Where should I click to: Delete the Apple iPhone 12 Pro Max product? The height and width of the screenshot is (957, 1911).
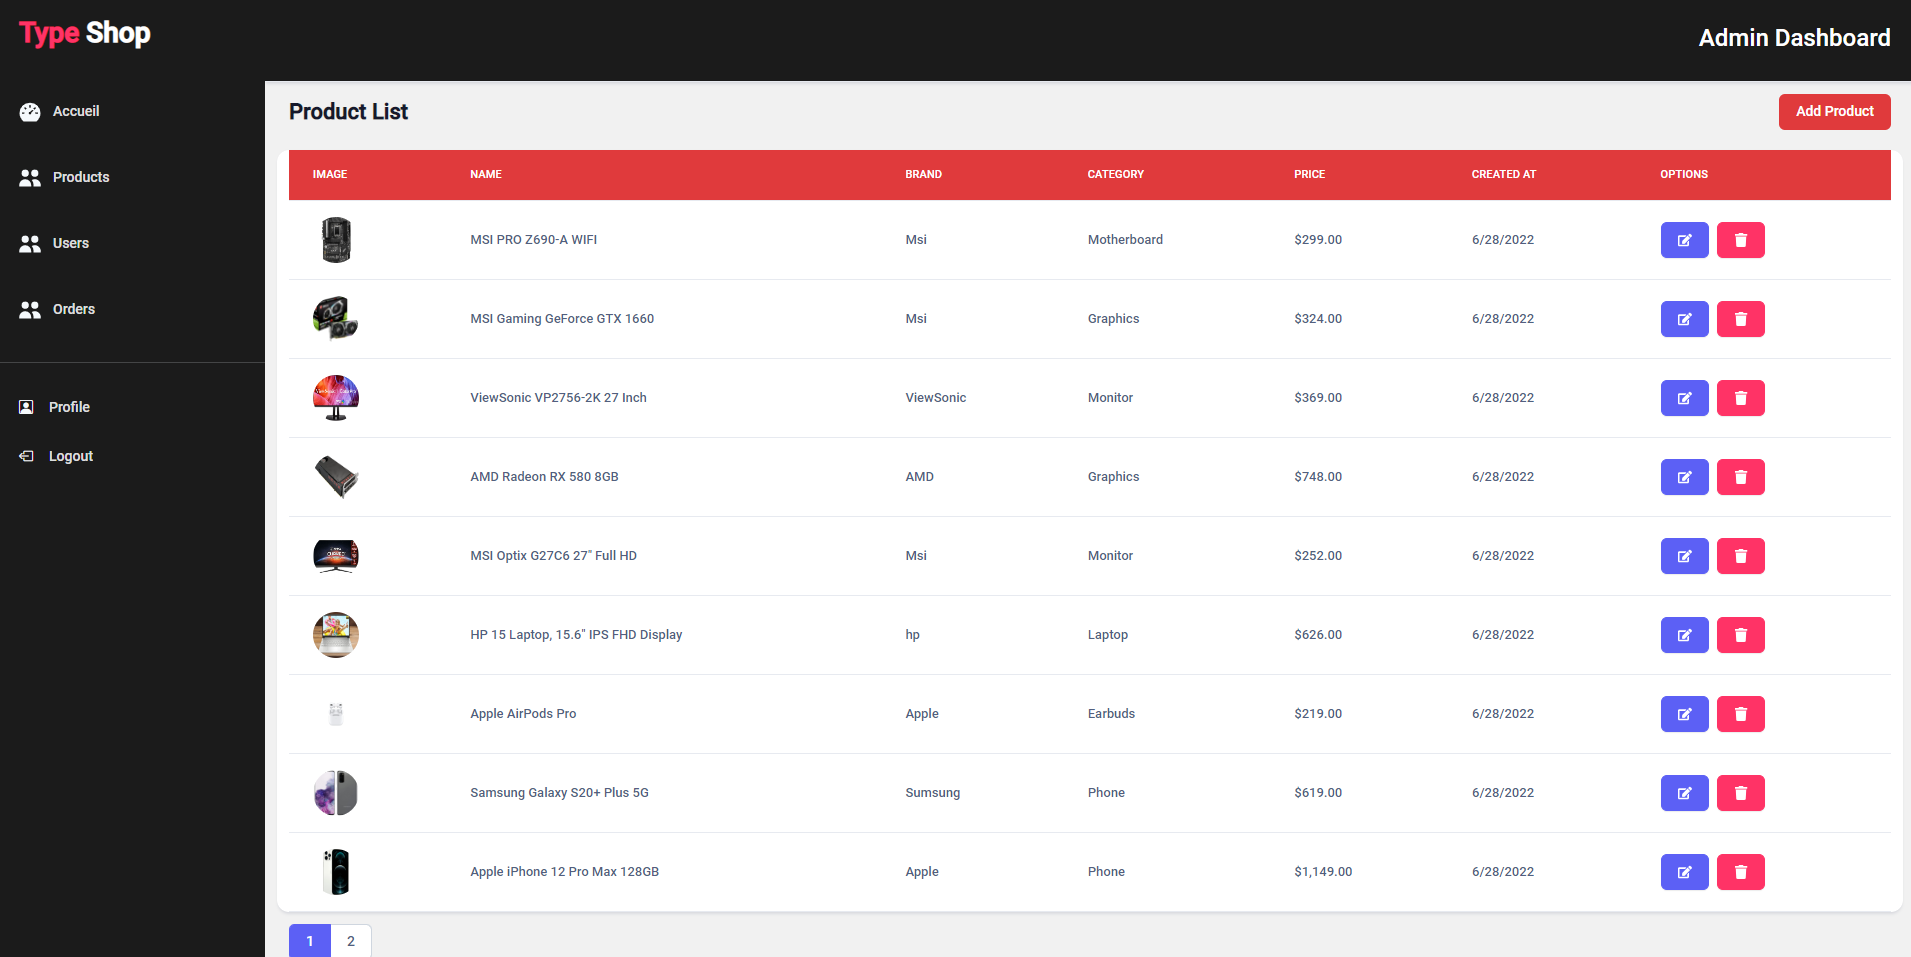pyautogui.click(x=1740, y=872)
